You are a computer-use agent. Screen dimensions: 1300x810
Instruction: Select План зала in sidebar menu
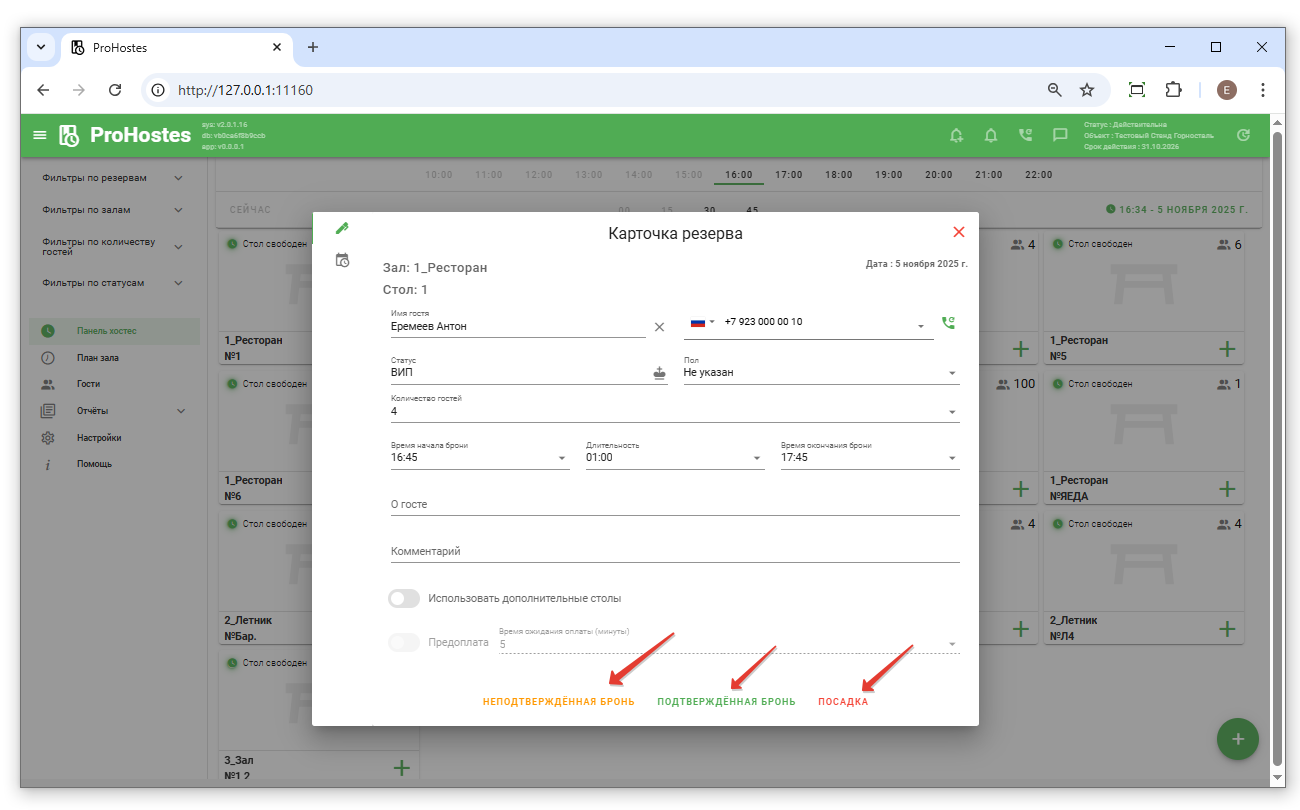click(98, 358)
